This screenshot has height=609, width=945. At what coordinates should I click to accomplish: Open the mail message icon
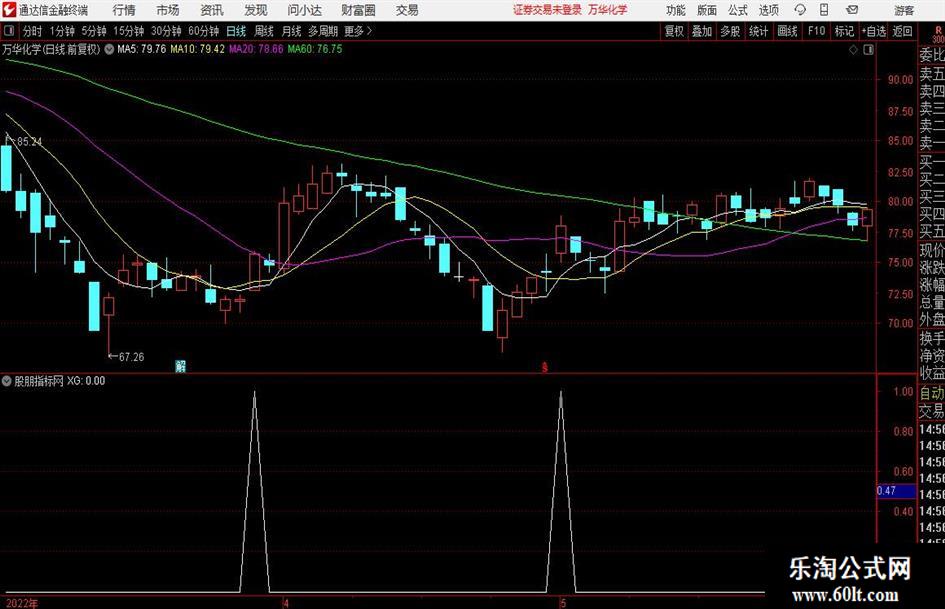point(852,10)
